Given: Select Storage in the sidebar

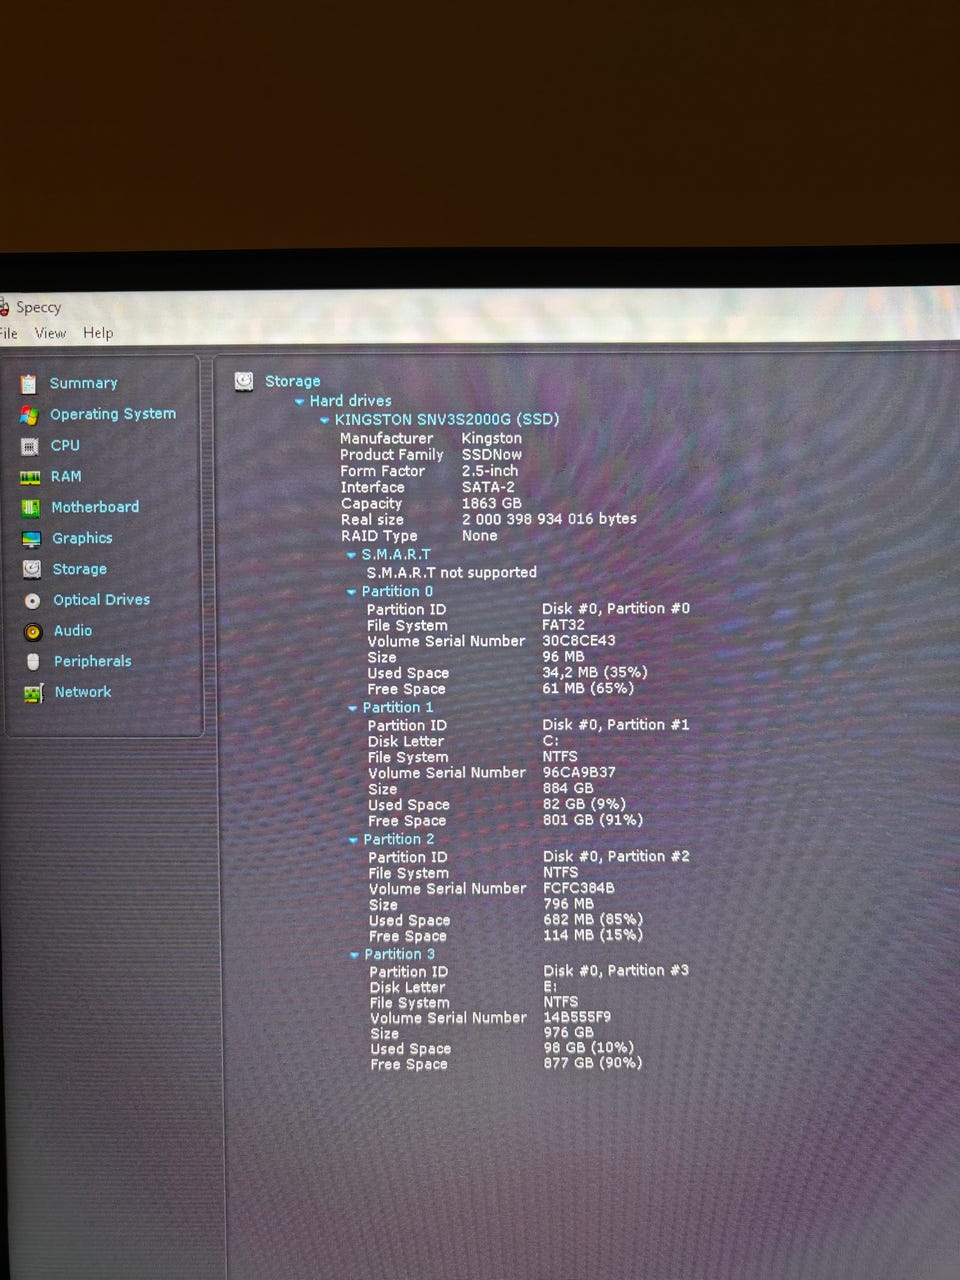Looking at the screenshot, I should click(x=79, y=569).
